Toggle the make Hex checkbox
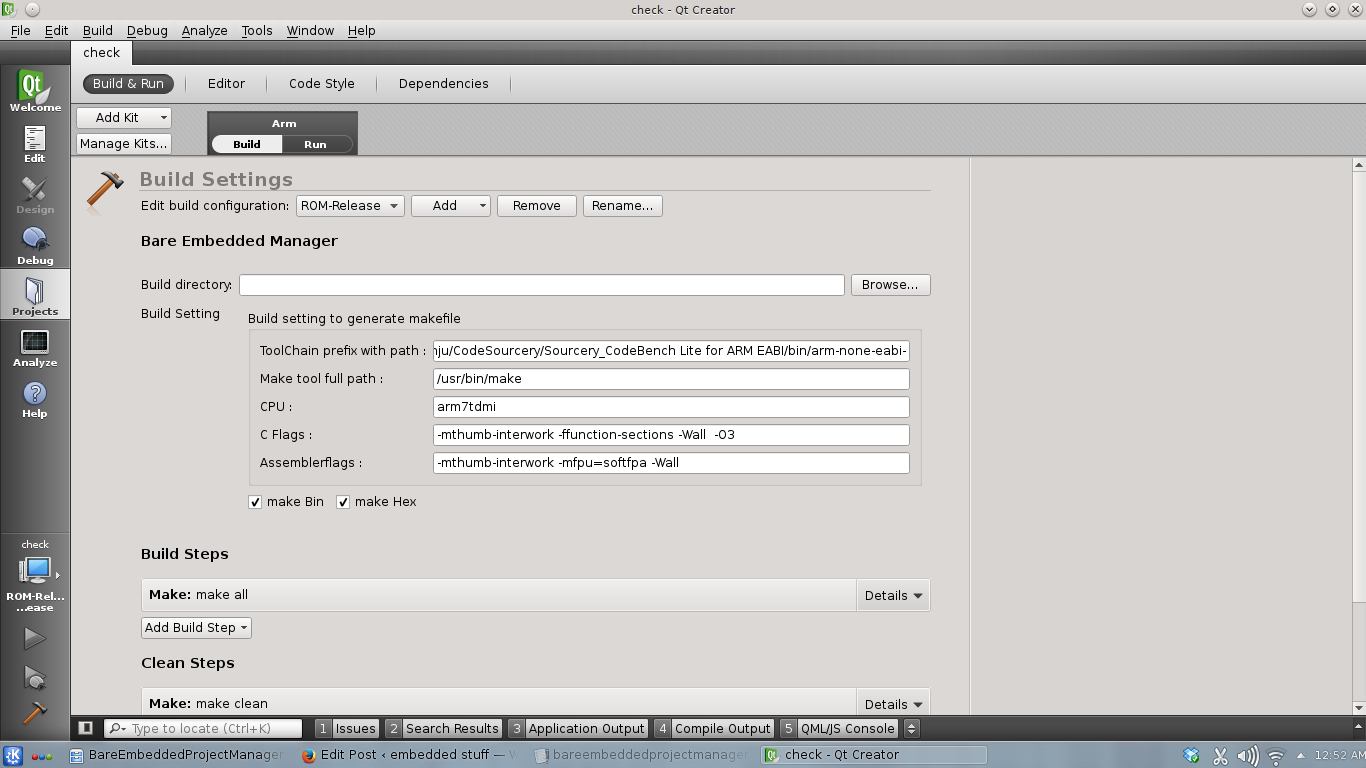The width and height of the screenshot is (1366, 768). pyautogui.click(x=343, y=502)
